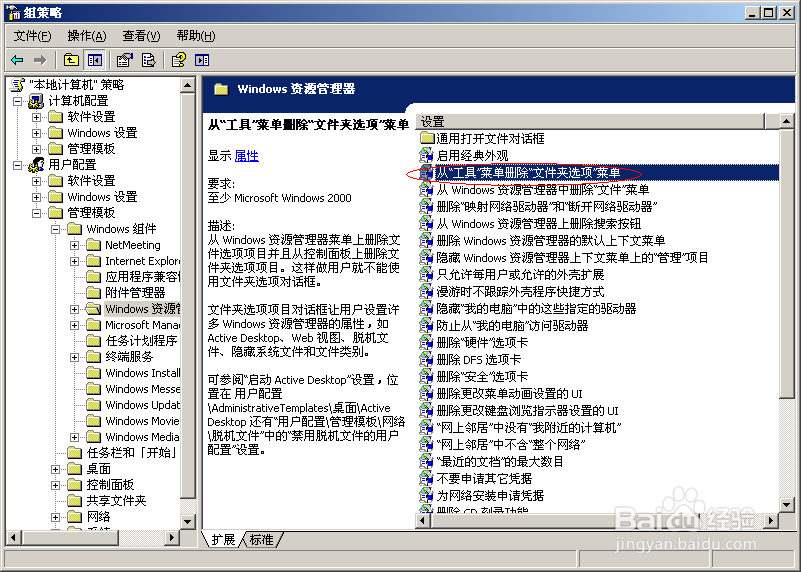Select the Windows Installer tree item
This screenshot has width=801, height=572.
pyautogui.click(x=143, y=373)
